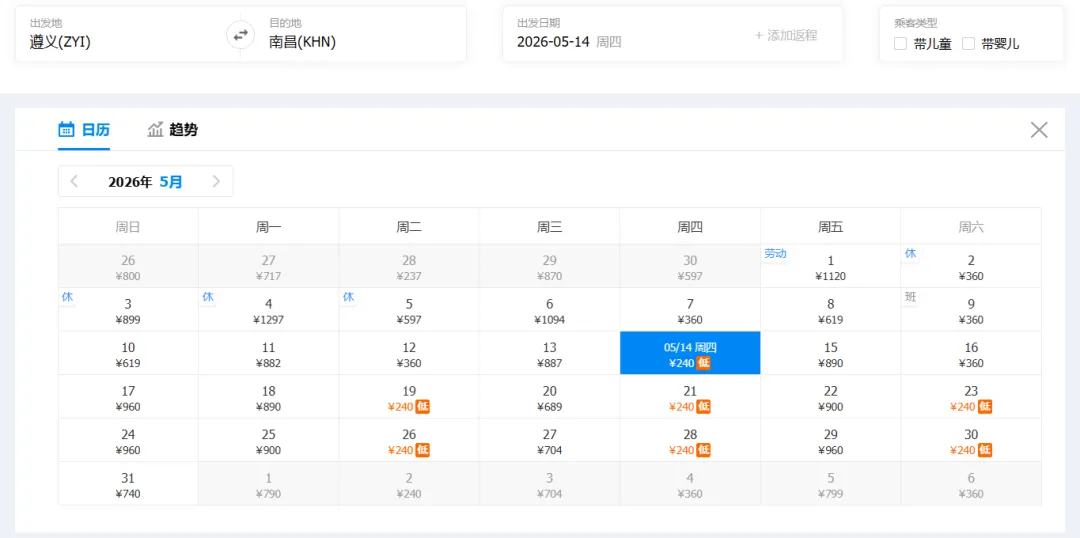Choose May 3 with ¥899 fare
Image resolution: width=1080 pixels, height=538 pixels.
128,310
